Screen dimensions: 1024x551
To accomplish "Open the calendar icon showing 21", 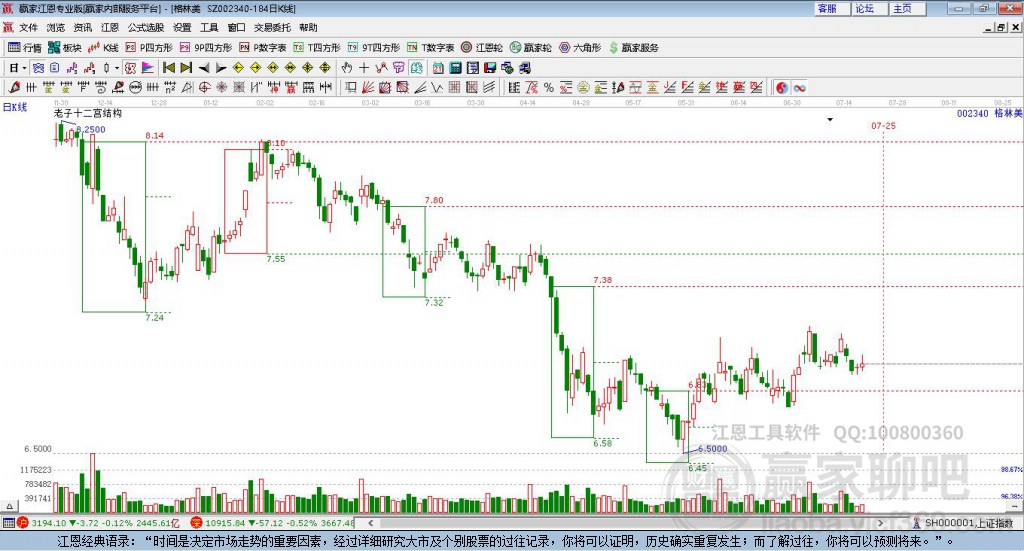I will pos(438,68).
